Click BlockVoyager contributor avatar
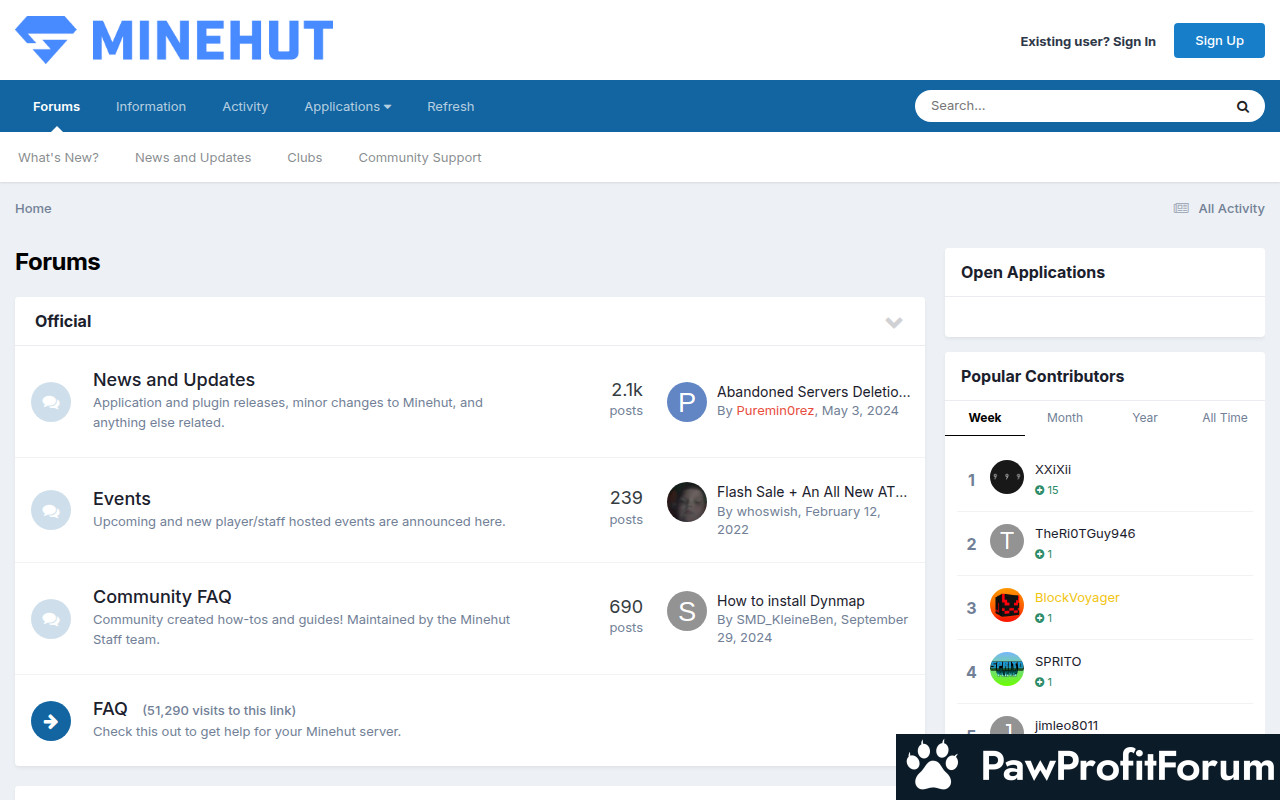1280x800 pixels. (1007, 605)
